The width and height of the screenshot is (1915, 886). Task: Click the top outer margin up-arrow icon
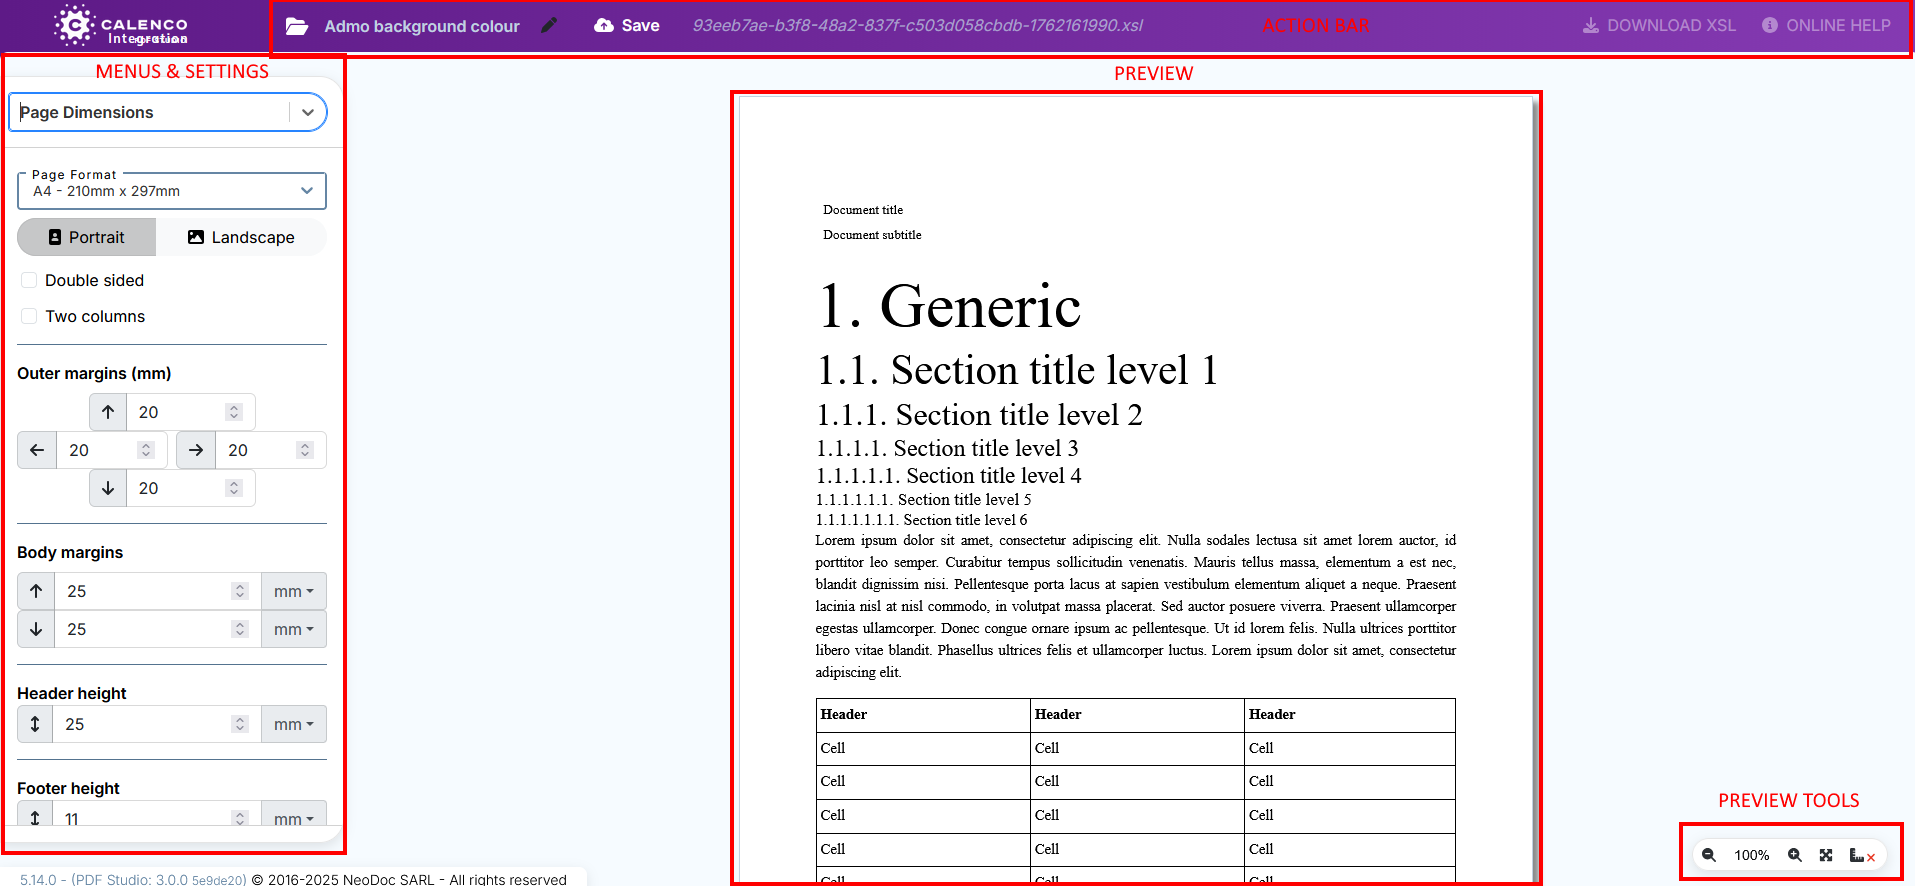[x=108, y=412]
